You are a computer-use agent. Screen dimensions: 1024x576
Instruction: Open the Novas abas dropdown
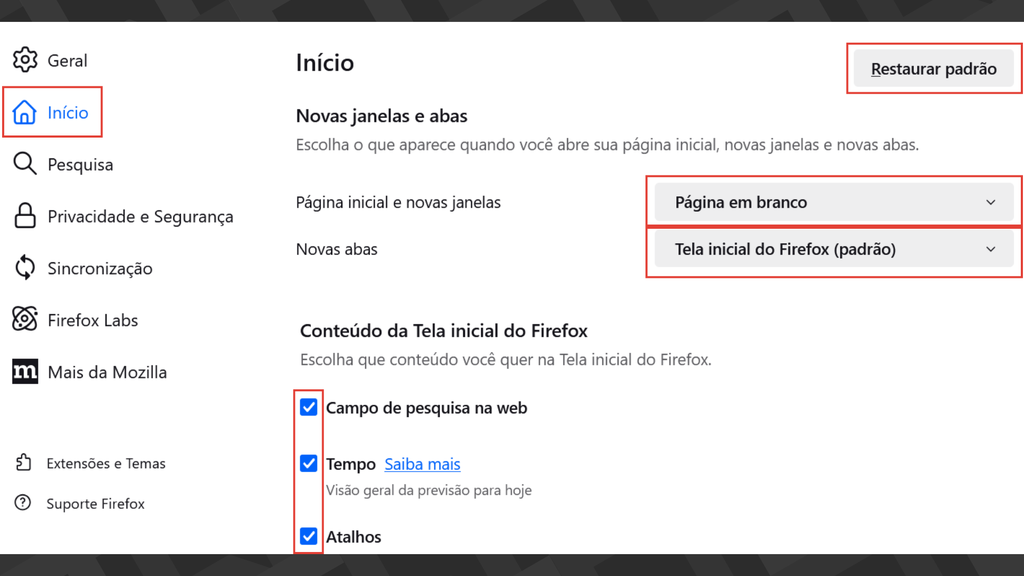833,249
